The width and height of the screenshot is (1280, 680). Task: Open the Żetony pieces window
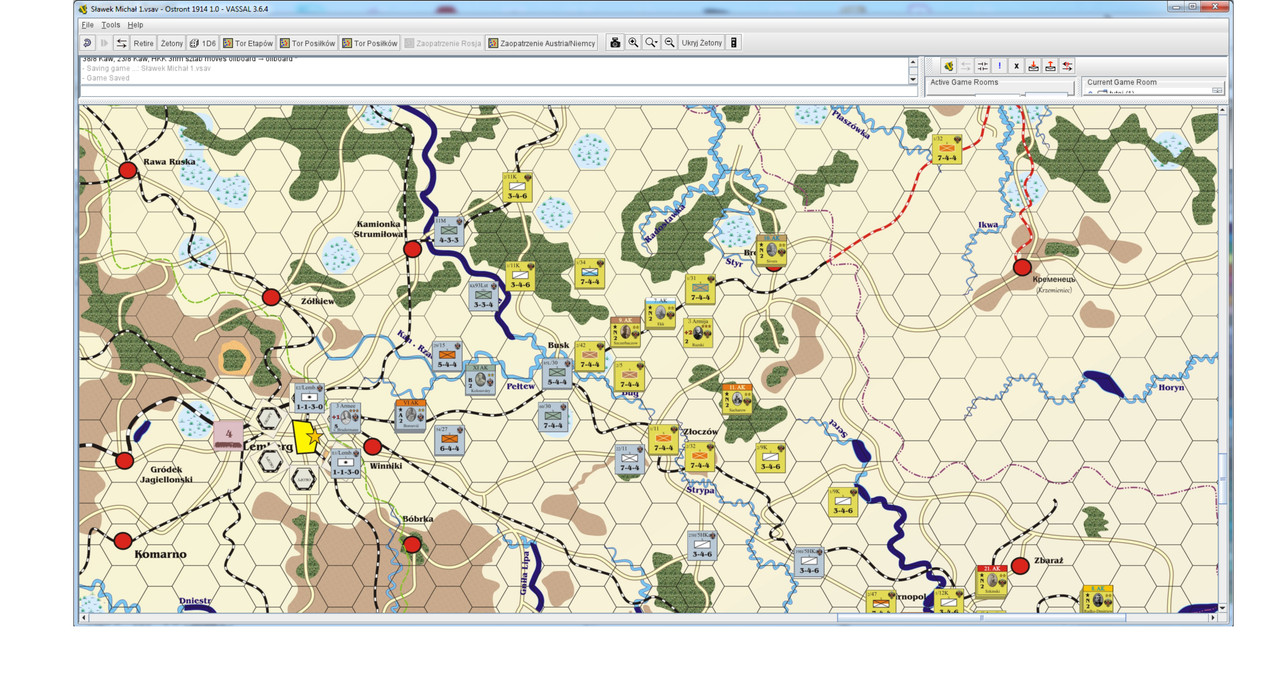coord(172,43)
